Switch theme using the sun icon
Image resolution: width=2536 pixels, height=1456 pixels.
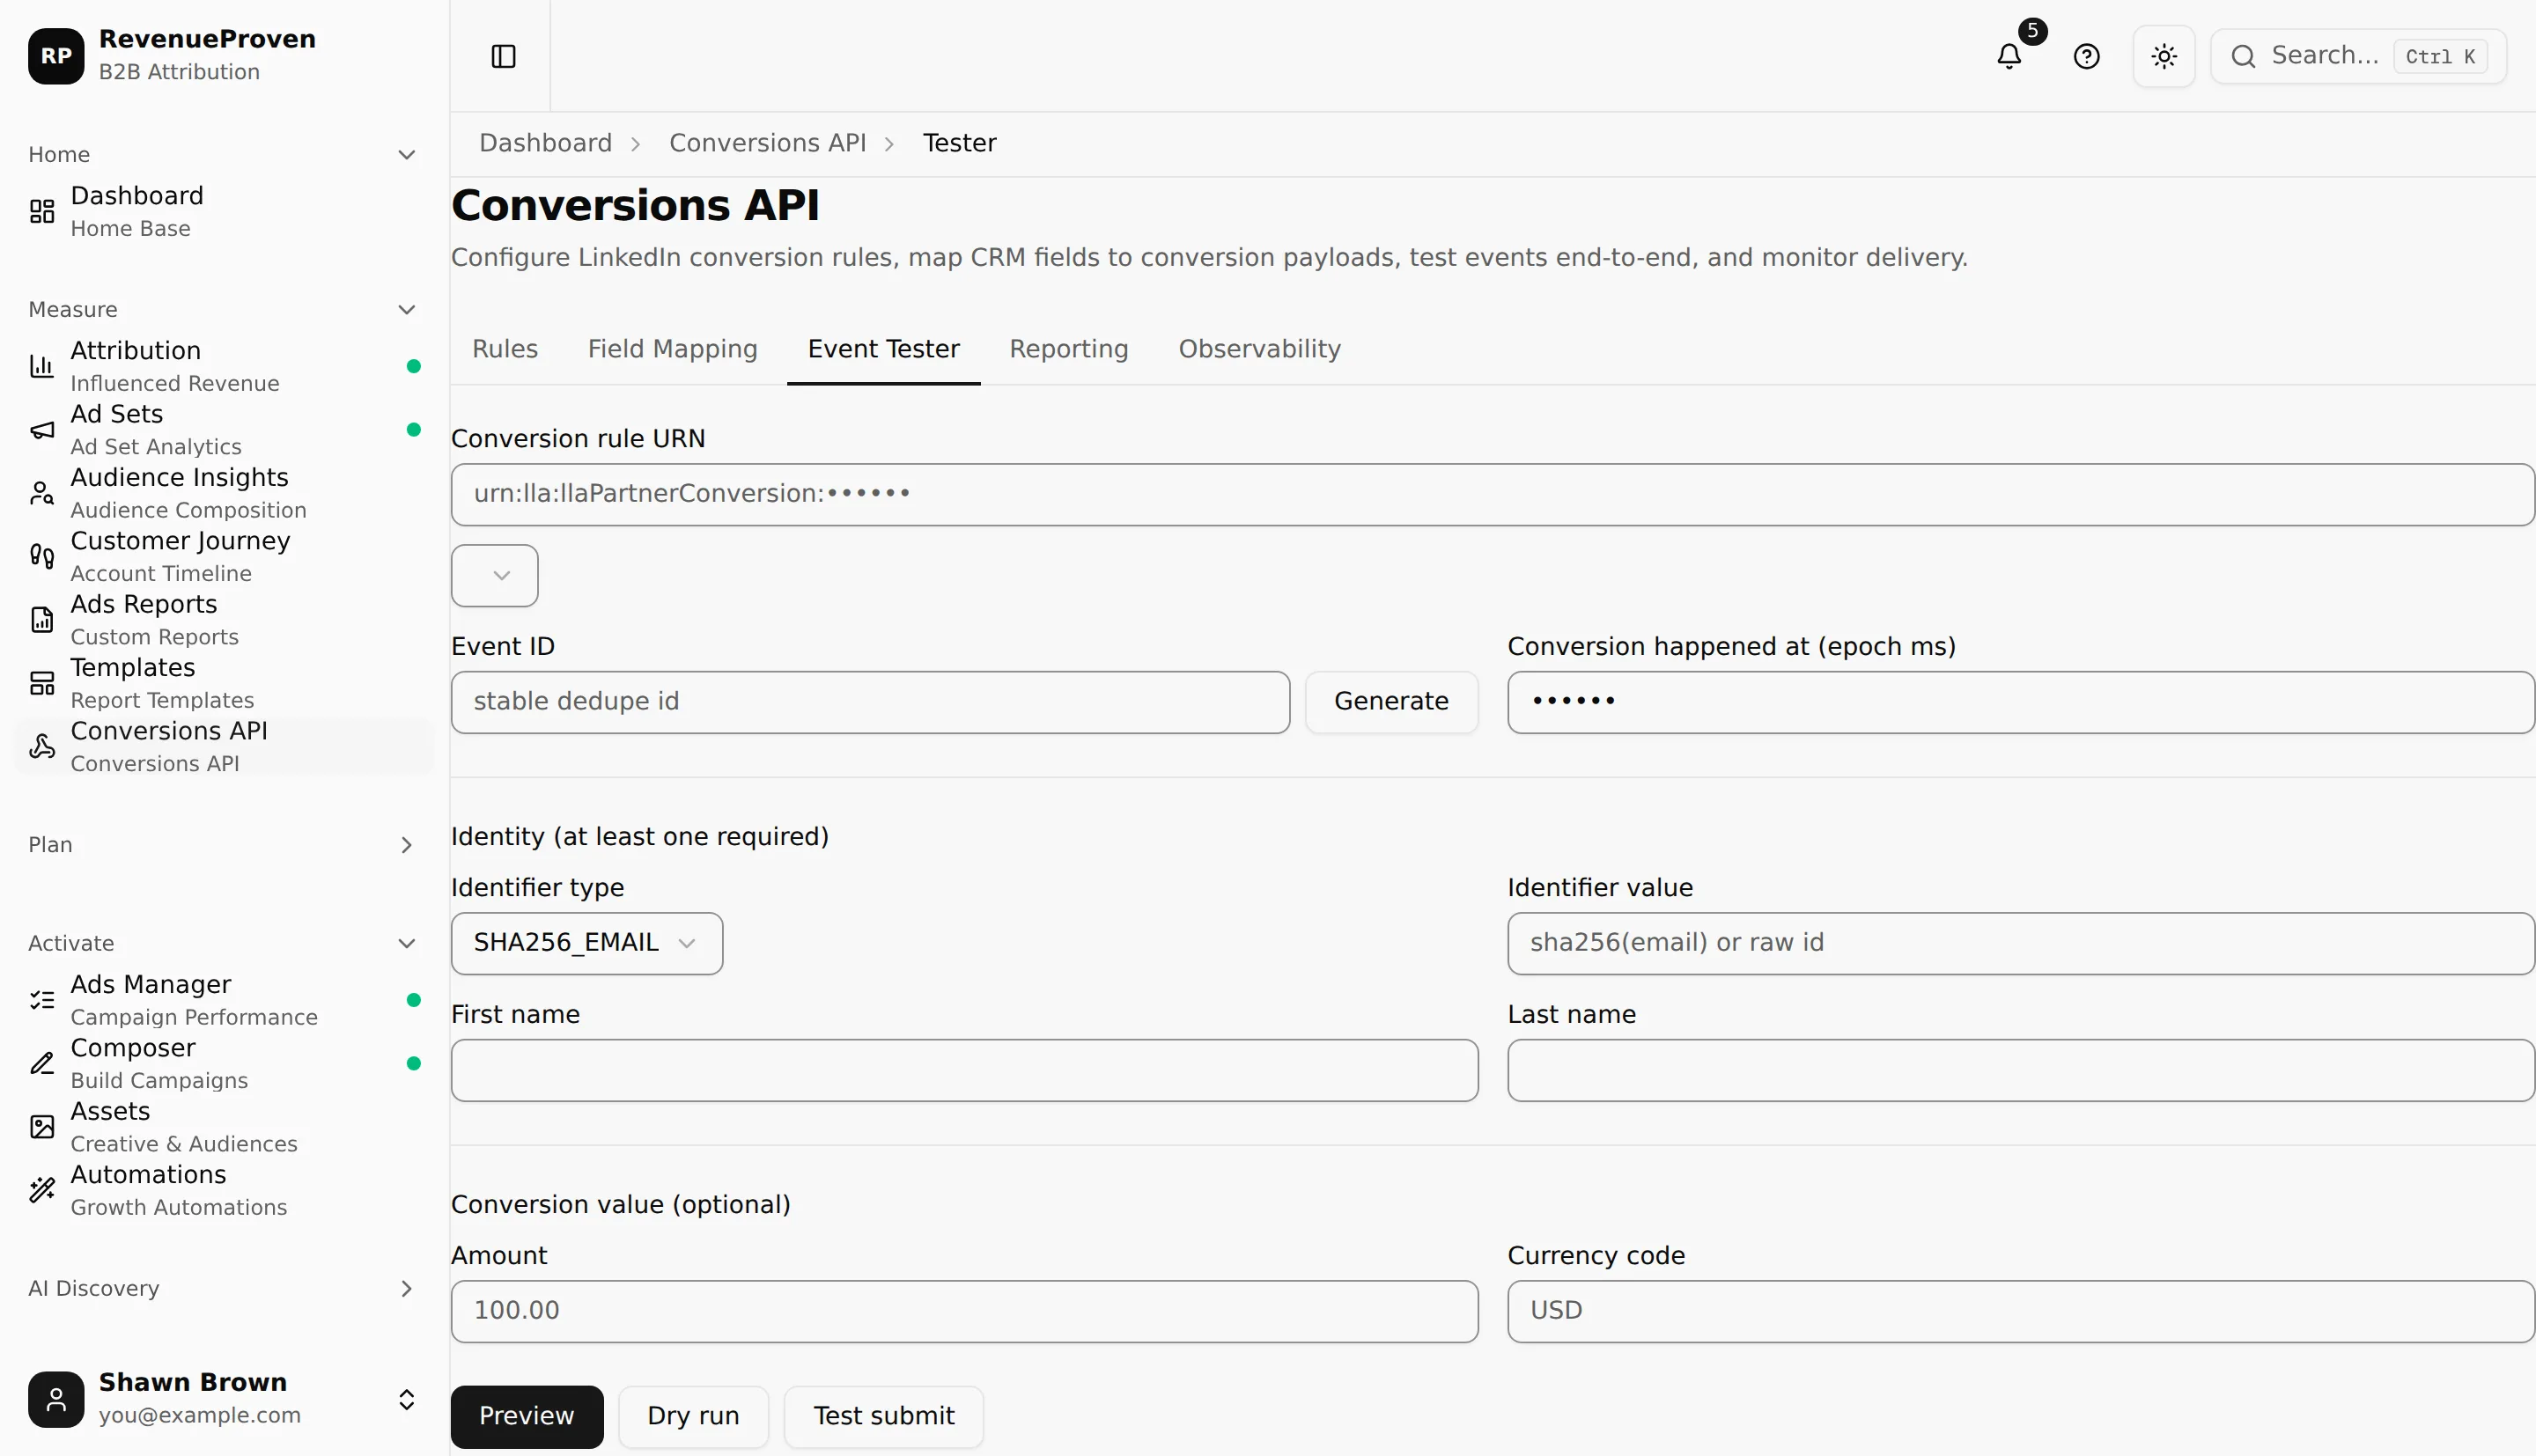2164,56
